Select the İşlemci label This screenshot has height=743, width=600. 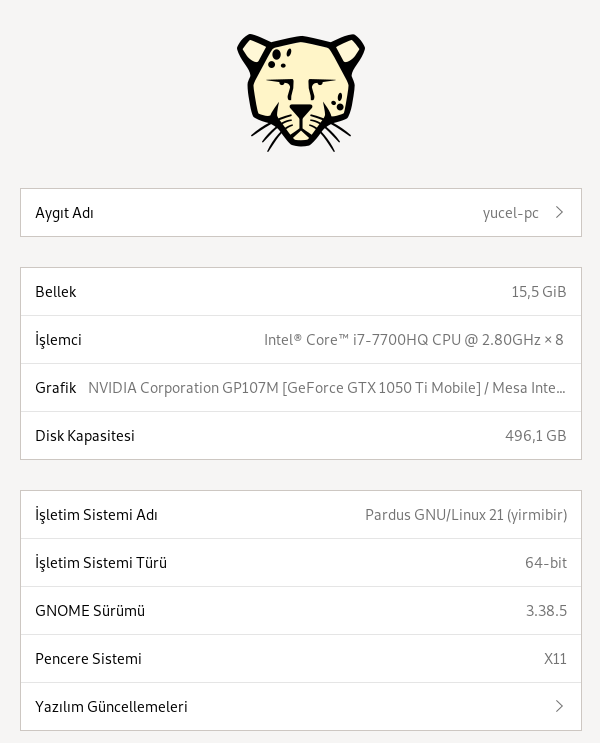coord(58,340)
